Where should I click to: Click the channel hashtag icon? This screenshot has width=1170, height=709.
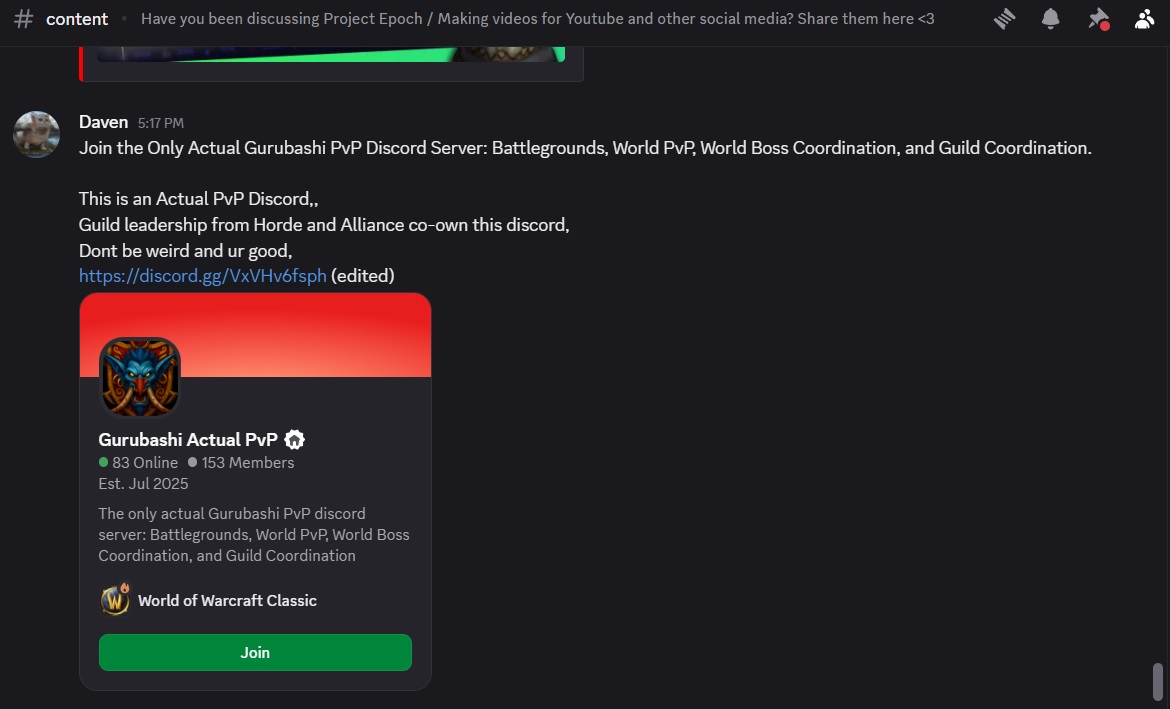[24, 19]
